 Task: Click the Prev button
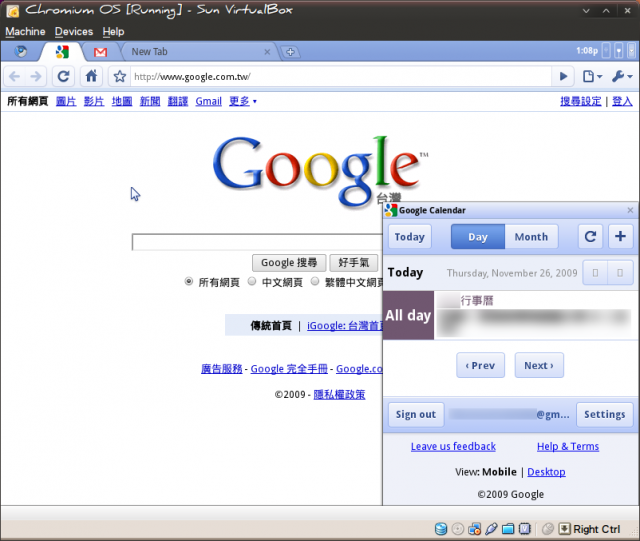(x=480, y=365)
